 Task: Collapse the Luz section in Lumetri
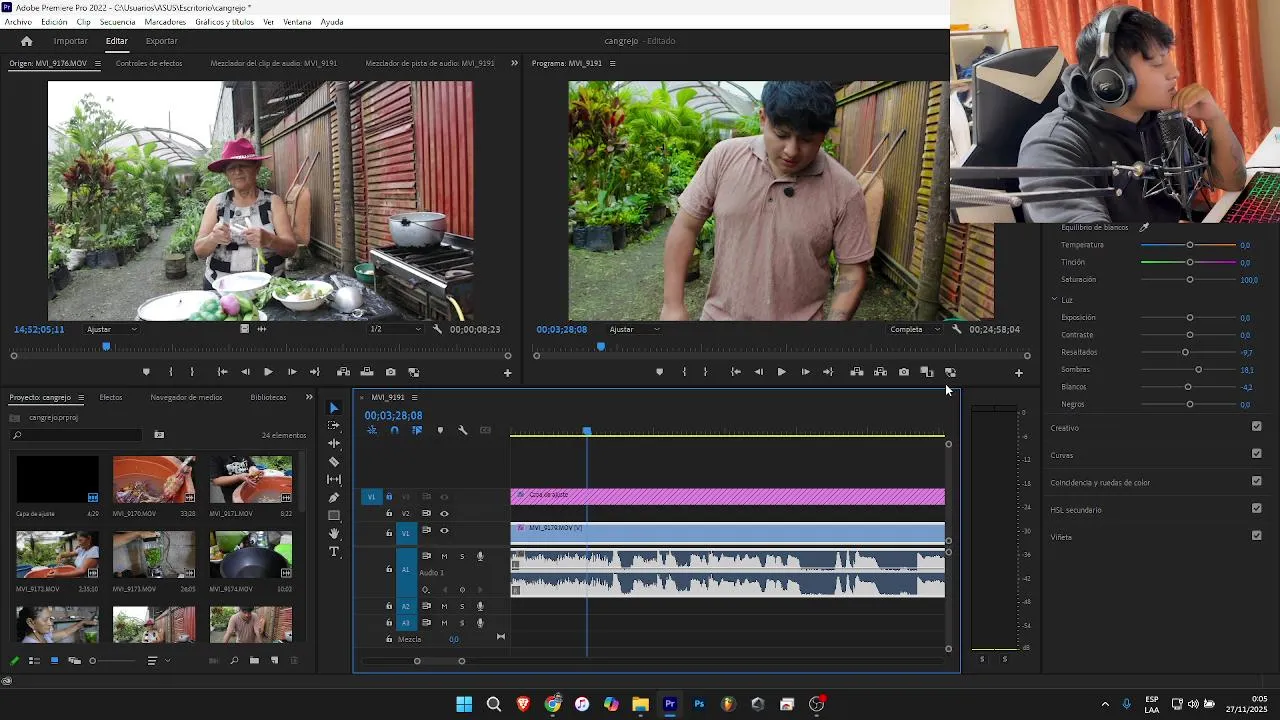(1054, 300)
